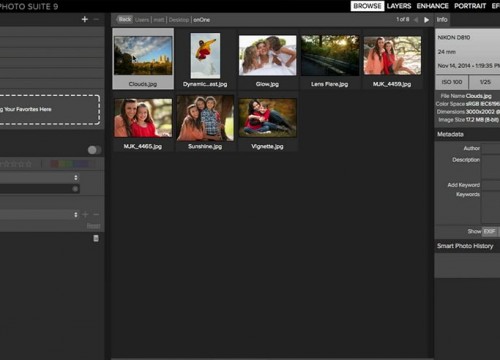
Task: Click the Dimensions 3000x2002 info row
Action: tap(468, 112)
